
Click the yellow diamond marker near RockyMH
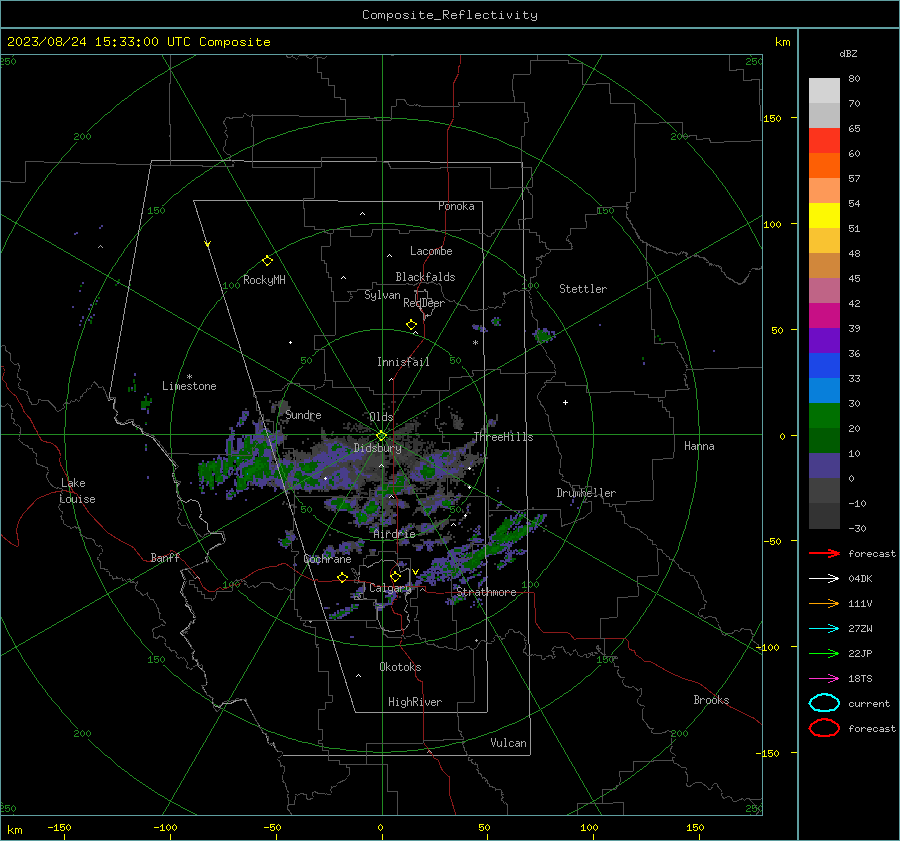click(267, 261)
